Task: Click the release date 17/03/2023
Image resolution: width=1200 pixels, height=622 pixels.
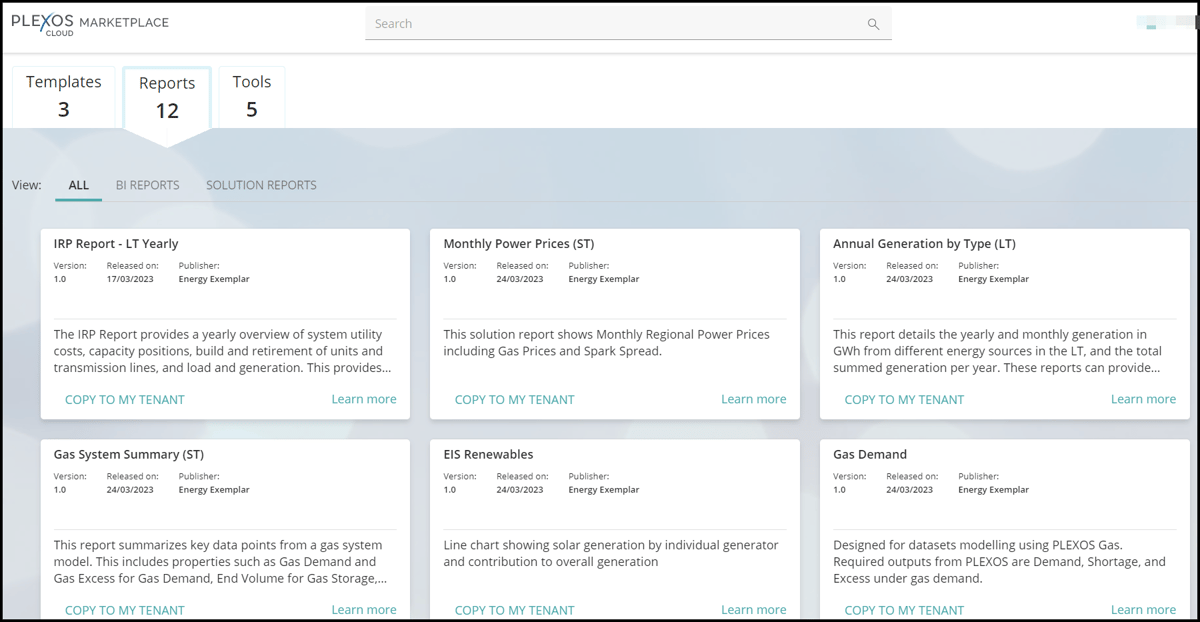Action: (130, 279)
